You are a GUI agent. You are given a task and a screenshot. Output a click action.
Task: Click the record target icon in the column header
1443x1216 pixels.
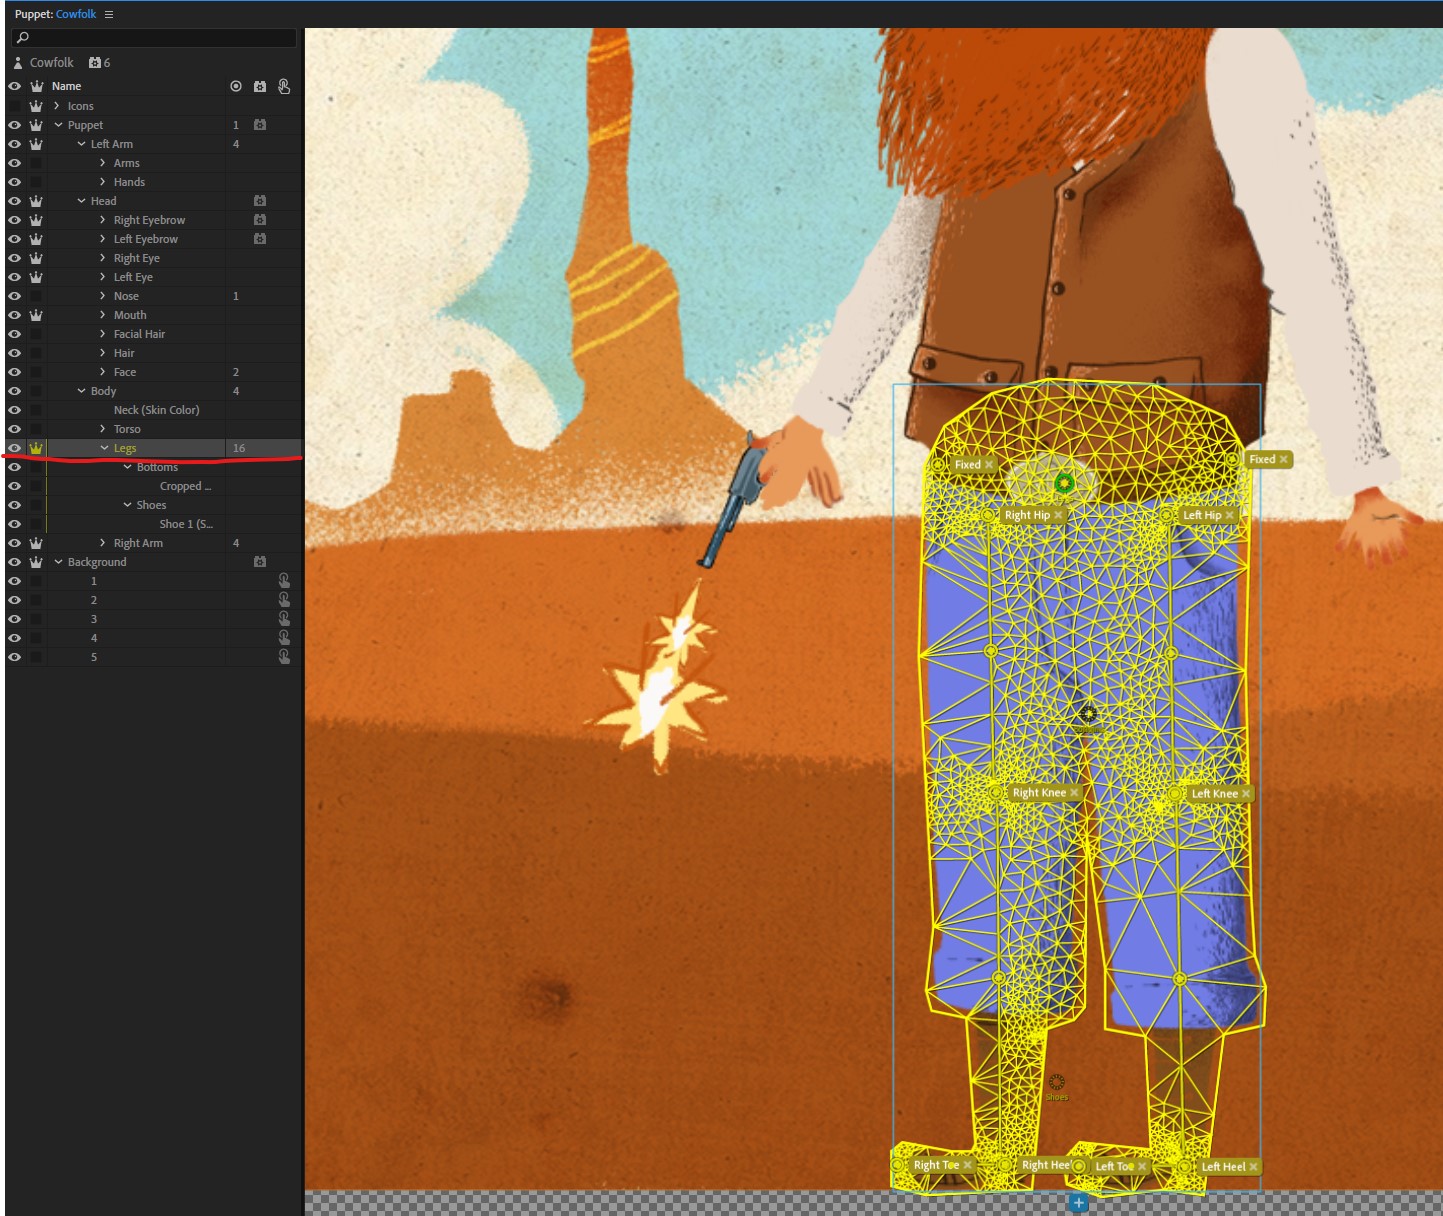coord(236,86)
